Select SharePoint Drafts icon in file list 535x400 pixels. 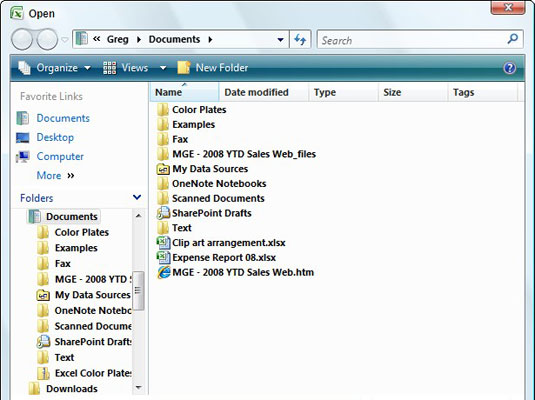tap(163, 213)
